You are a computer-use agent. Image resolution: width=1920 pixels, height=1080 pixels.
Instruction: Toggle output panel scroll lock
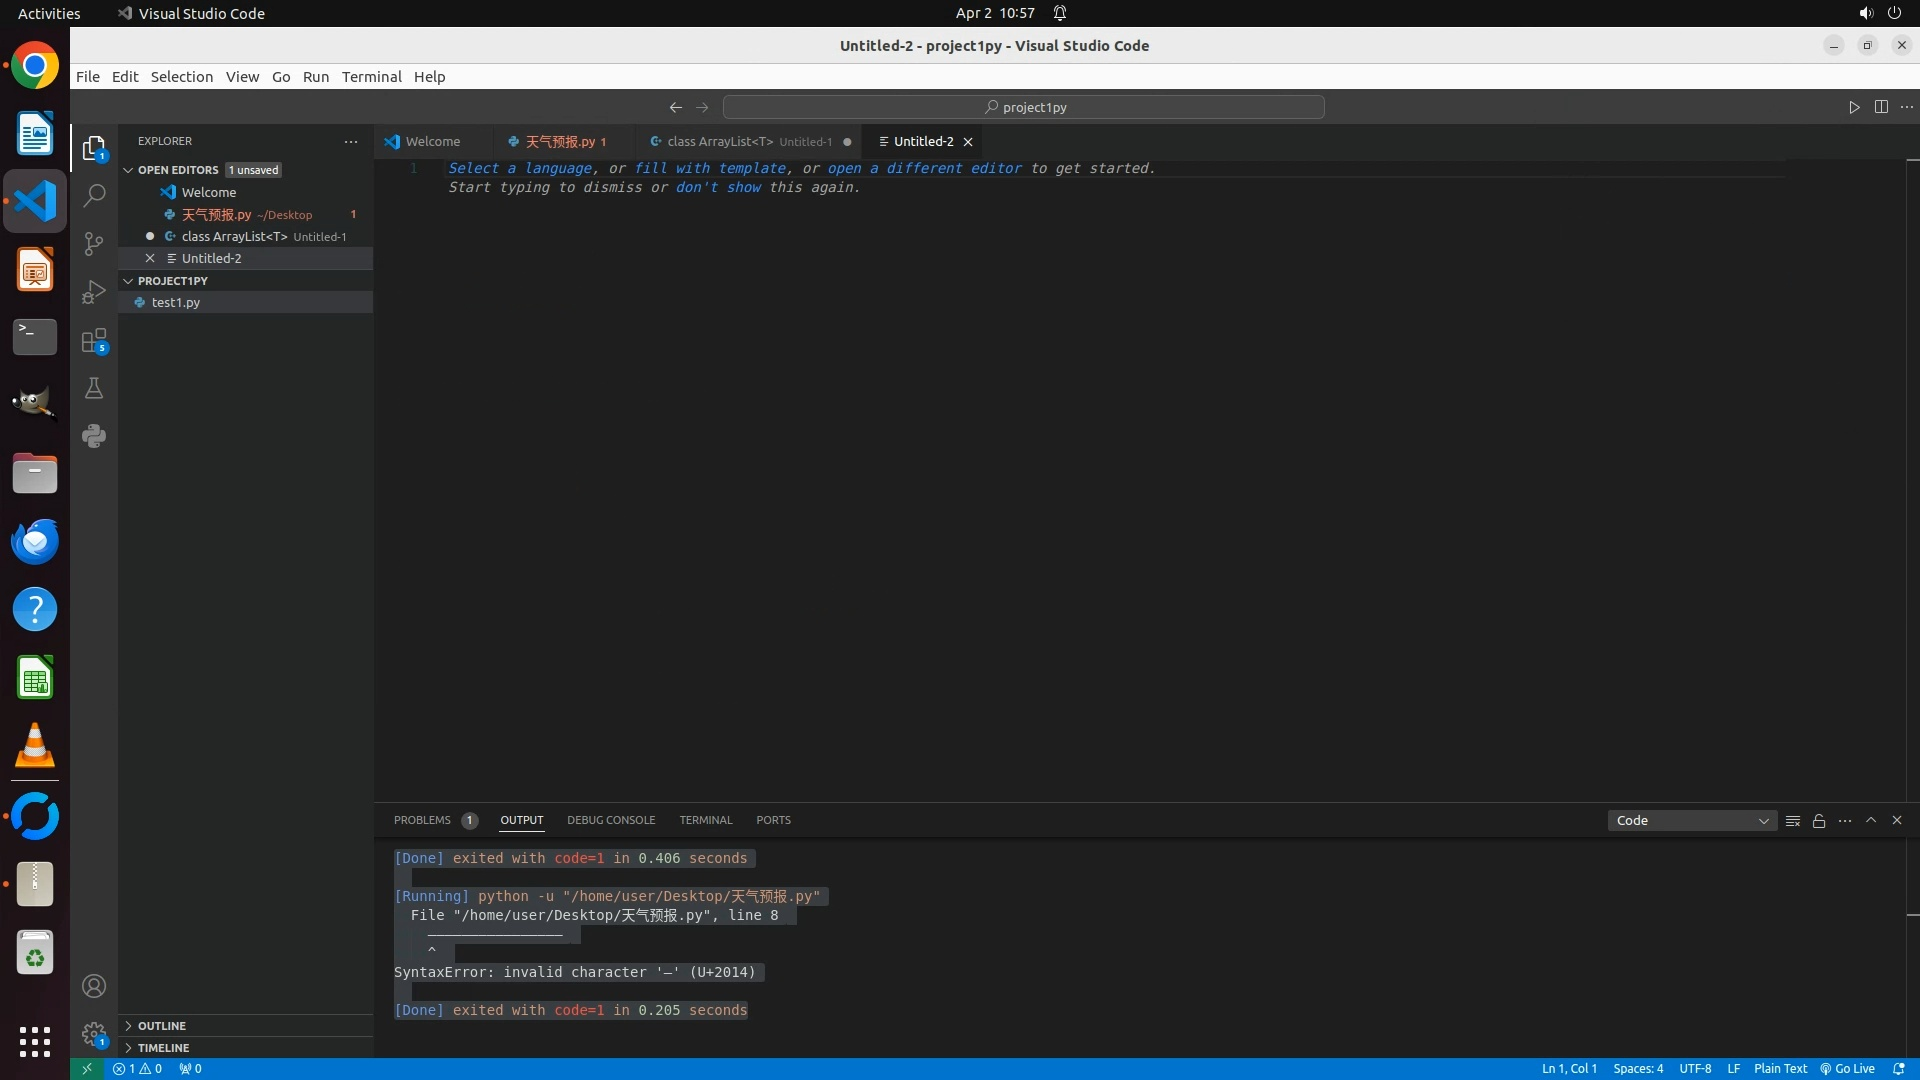[1819, 820]
